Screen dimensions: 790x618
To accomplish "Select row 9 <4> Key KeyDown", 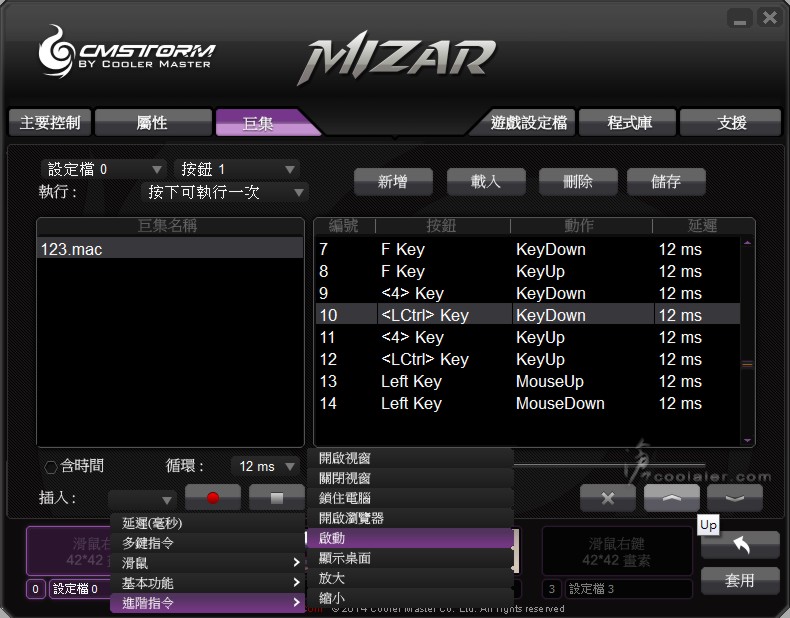I will pos(528,293).
